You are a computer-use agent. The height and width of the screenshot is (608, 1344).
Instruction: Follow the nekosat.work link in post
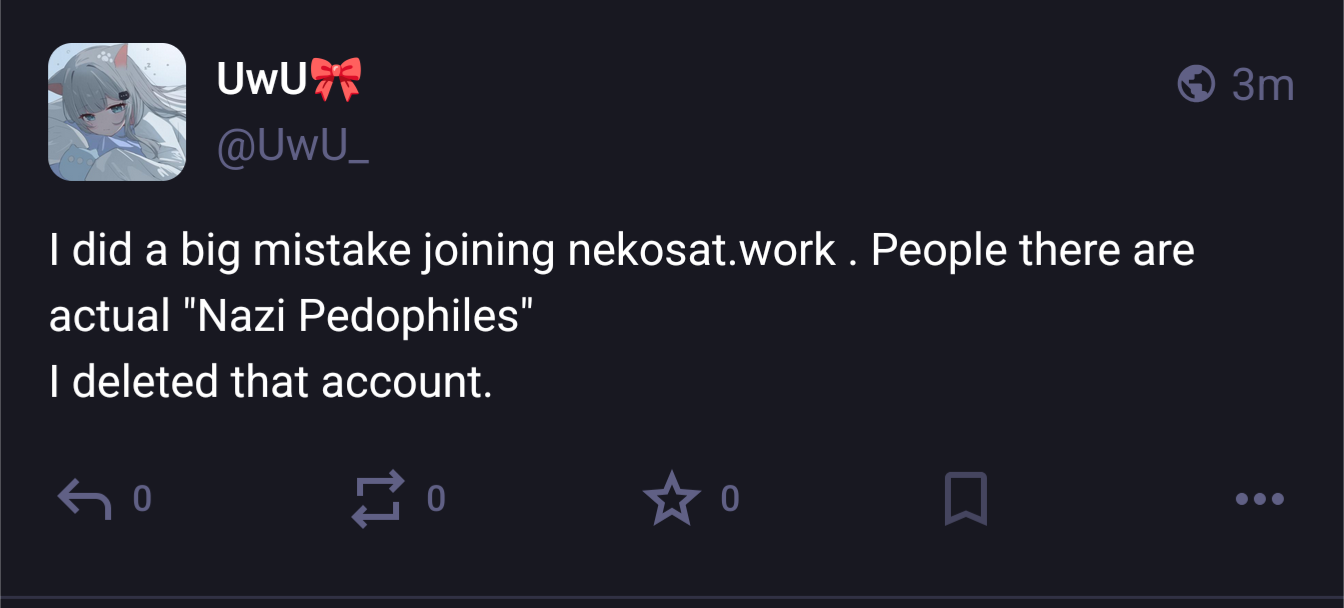[x=701, y=250]
